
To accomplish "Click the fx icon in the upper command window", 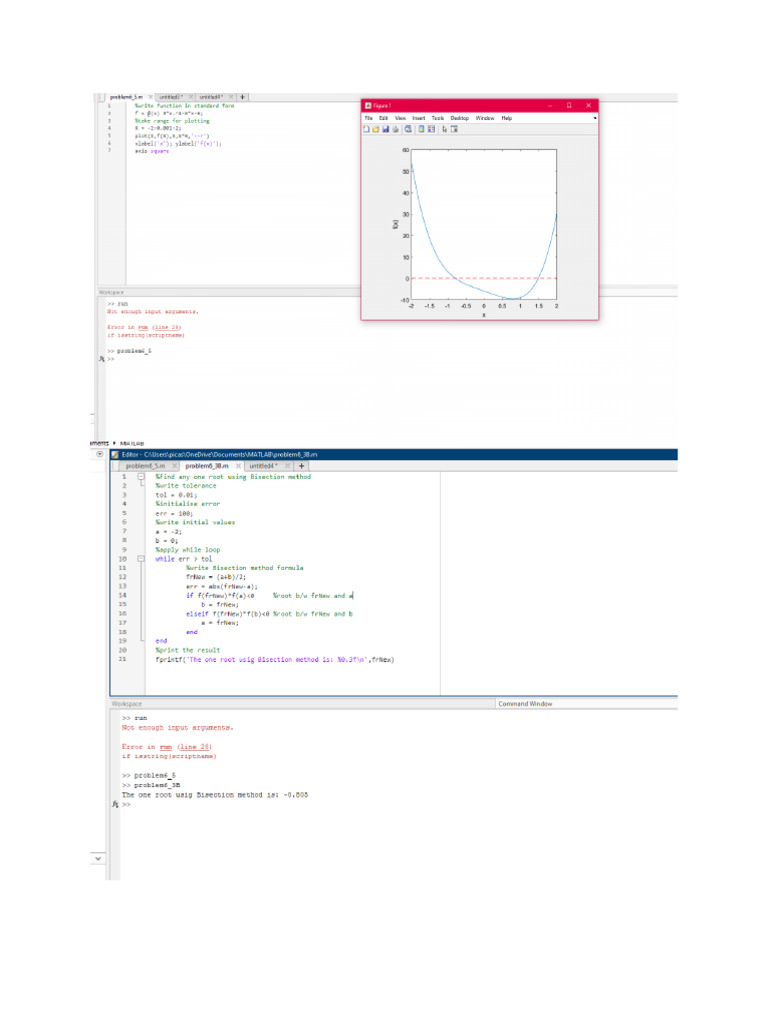I will click(x=101, y=359).
